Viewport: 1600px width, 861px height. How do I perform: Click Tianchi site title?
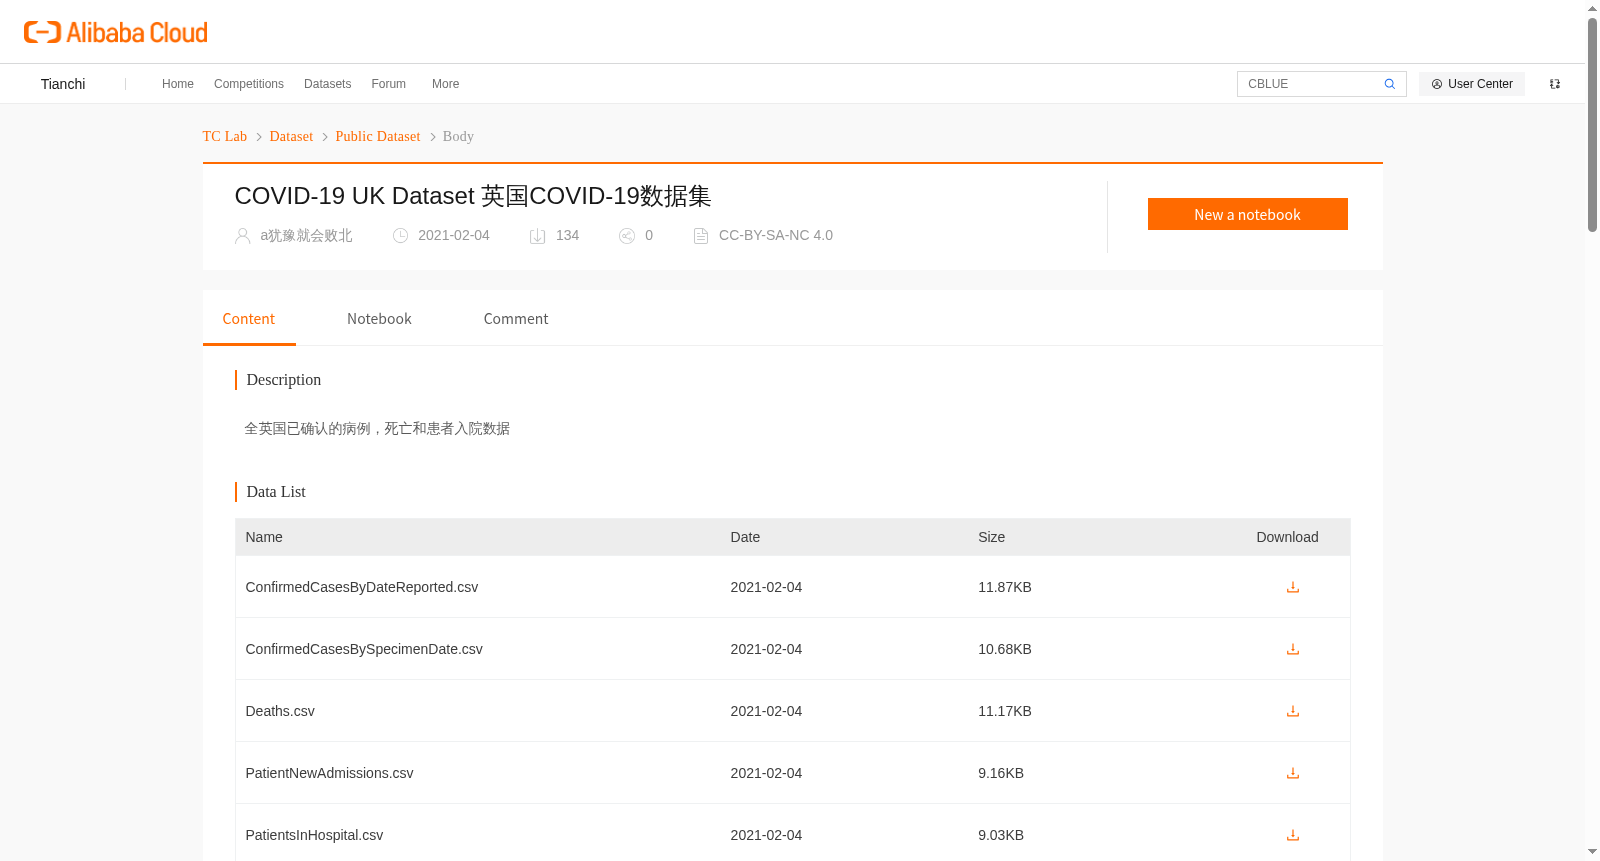tap(63, 84)
